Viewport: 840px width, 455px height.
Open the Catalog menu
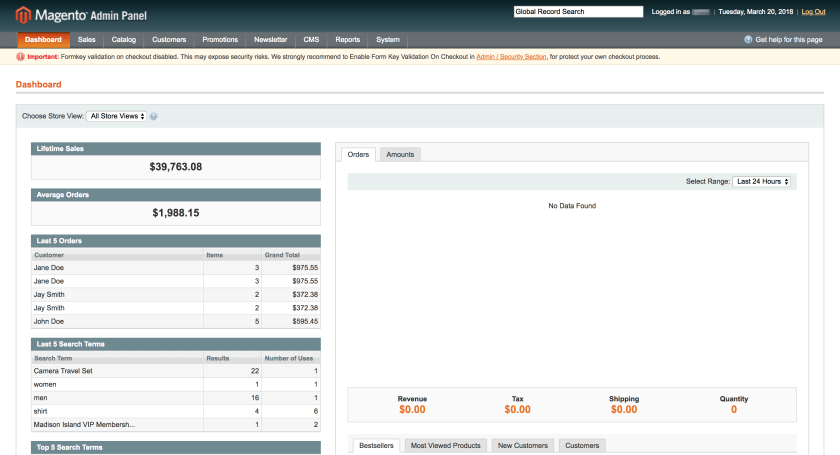124,40
